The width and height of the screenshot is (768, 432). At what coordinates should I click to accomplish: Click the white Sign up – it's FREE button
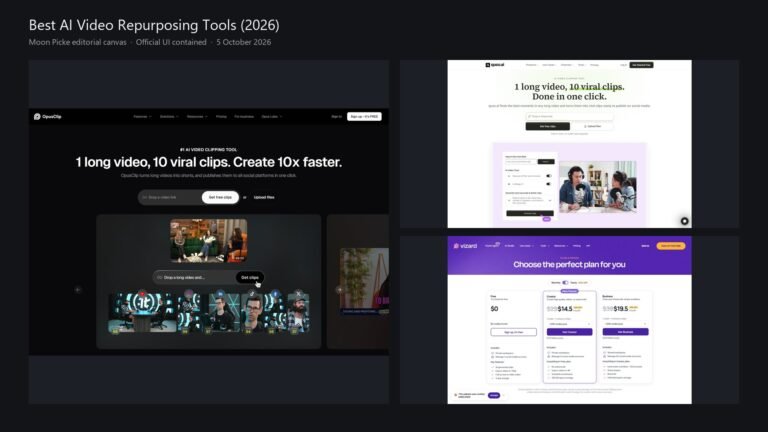(364, 117)
